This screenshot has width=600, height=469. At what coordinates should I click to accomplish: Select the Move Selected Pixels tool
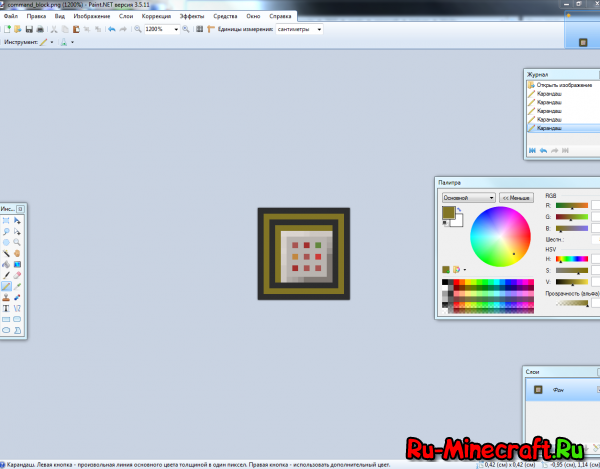pyautogui.click(x=17, y=220)
